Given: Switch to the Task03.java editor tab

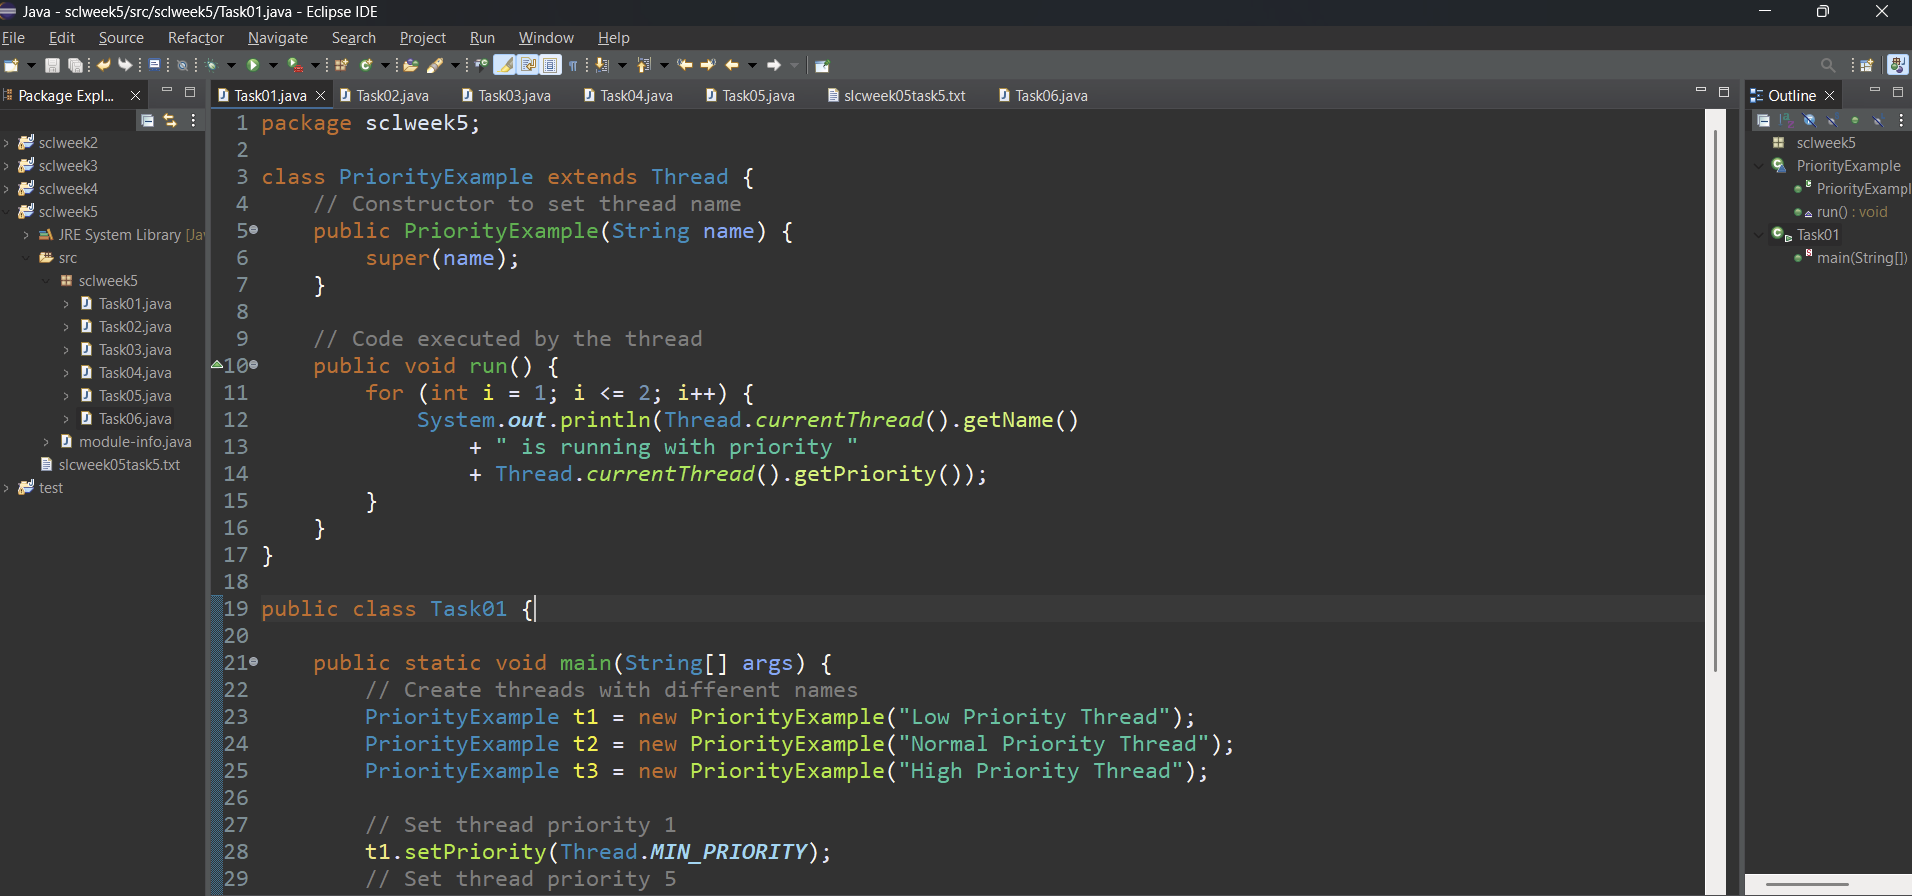Looking at the screenshot, I should [514, 96].
